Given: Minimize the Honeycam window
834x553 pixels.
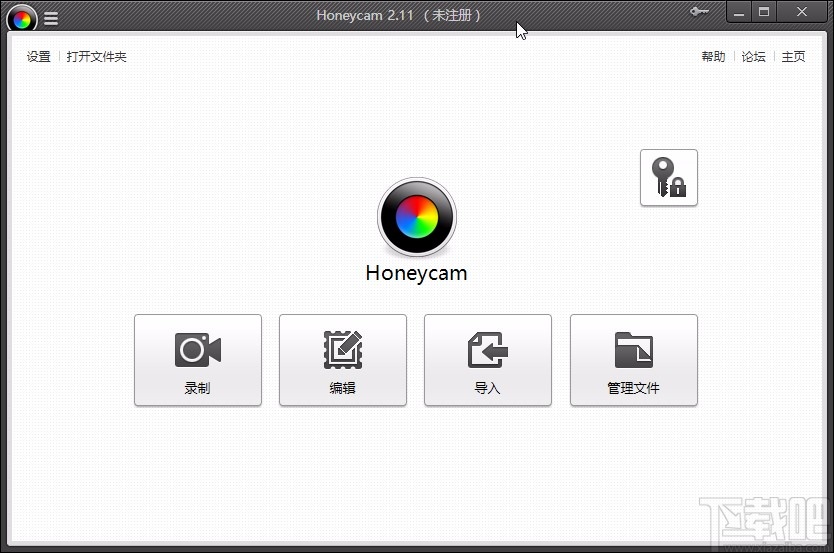Looking at the screenshot, I should [739, 12].
